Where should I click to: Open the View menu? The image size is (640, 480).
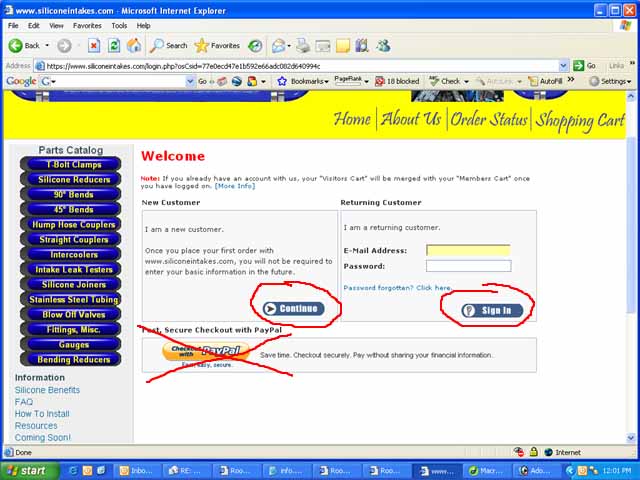pos(56,26)
